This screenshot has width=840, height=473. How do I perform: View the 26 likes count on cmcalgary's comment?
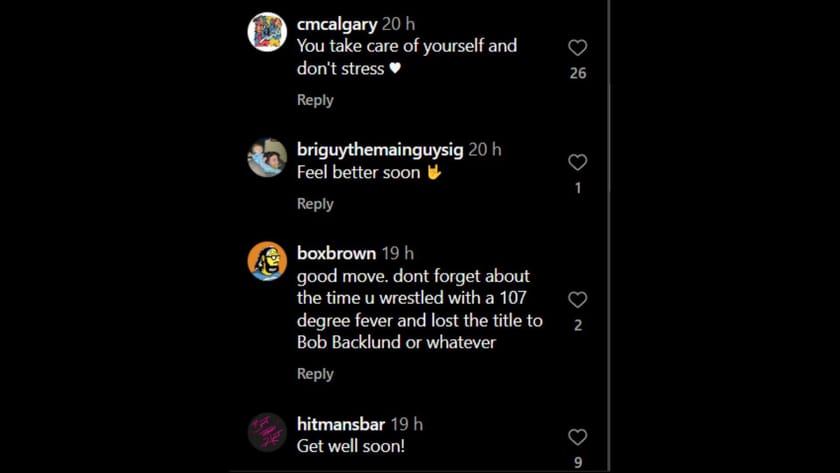click(x=577, y=73)
